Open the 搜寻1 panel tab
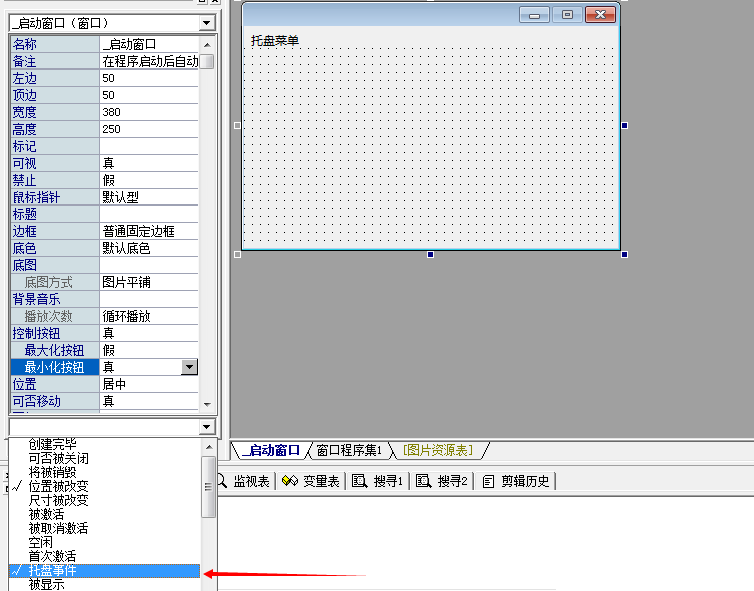The width and height of the screenshot is (754, 591). [377, 481]
